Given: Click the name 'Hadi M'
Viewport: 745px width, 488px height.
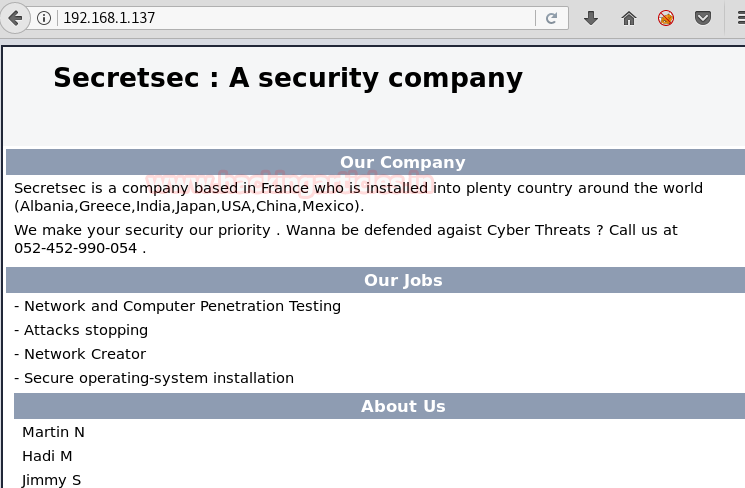Looking at the screenshot, I should [x=47, y=456].
